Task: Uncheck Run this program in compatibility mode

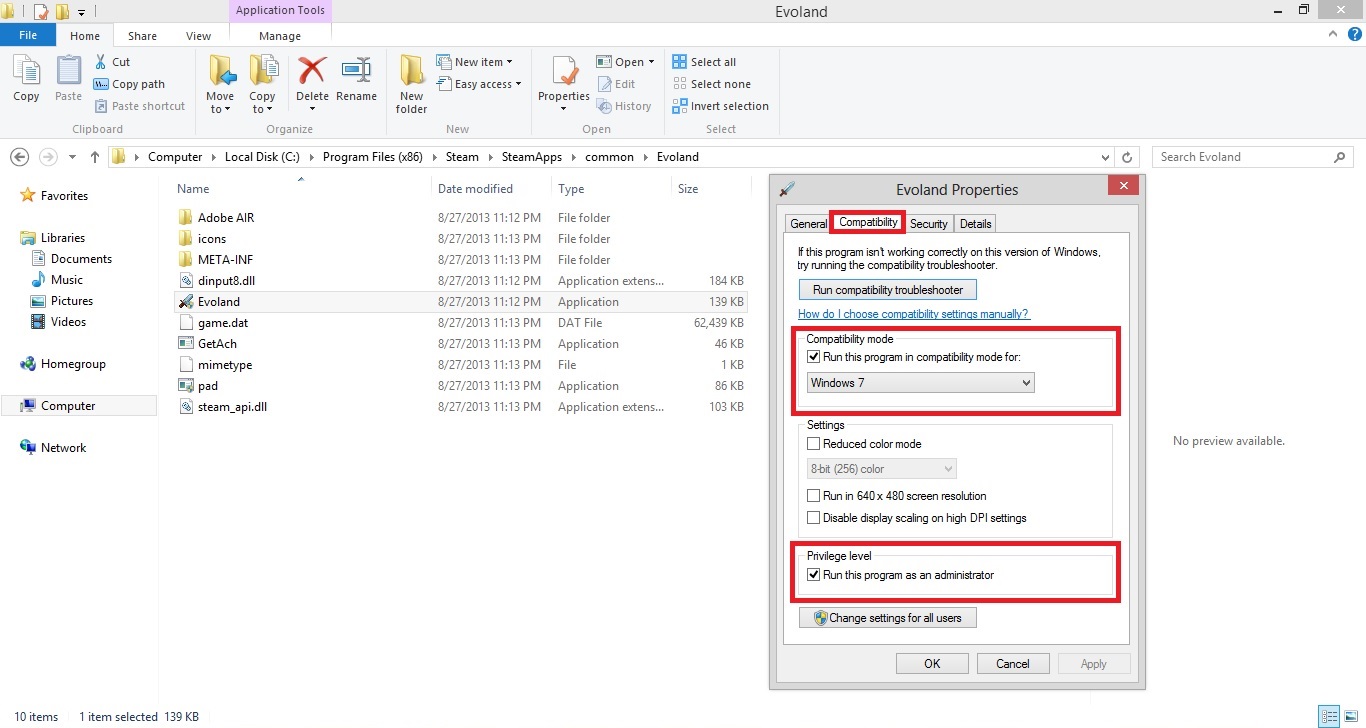Action: coord(814,357)
